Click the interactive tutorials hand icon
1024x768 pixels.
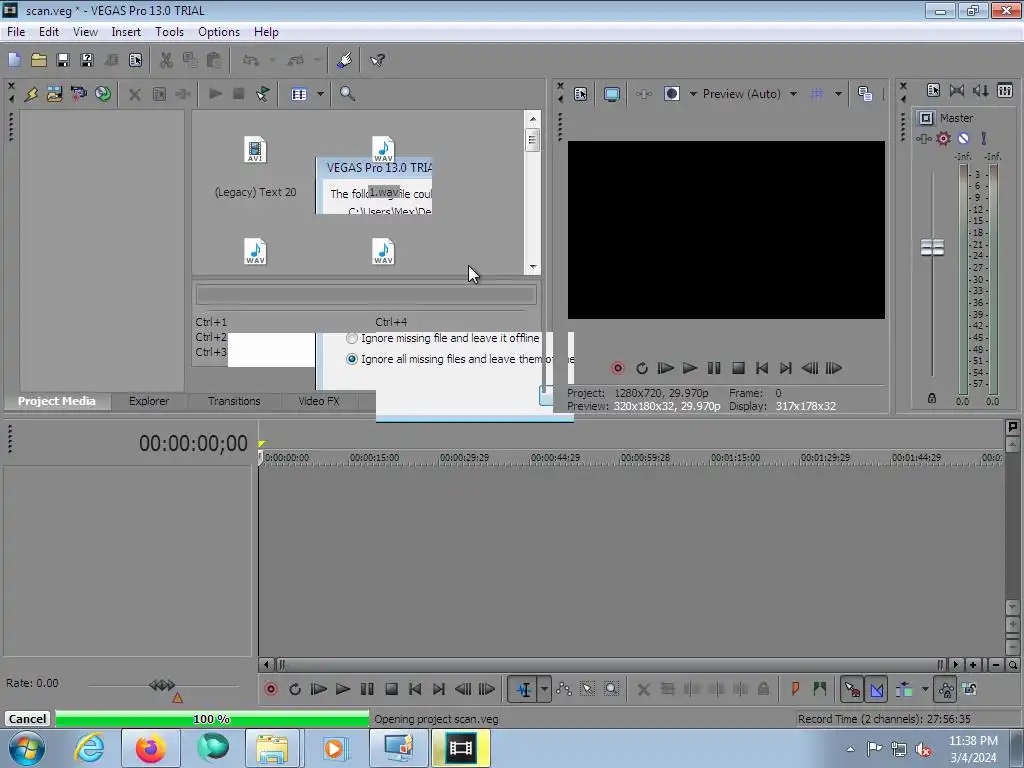tap(345, 60)
